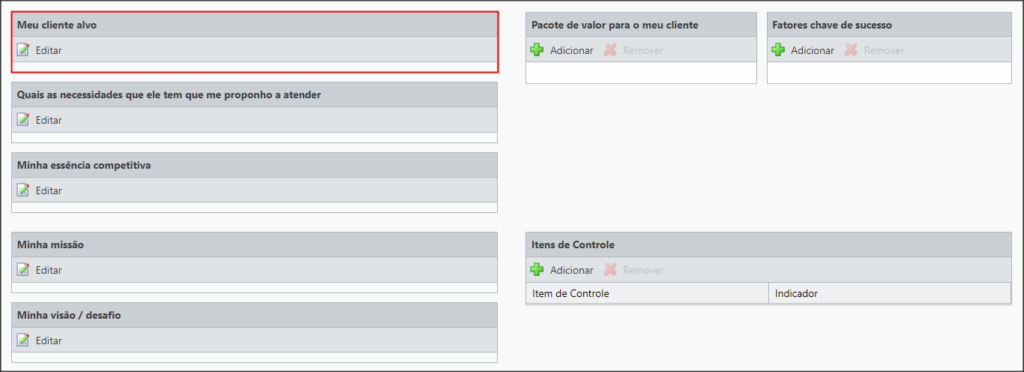The height and width of the screenshot is (372, 1024).
Task: Click the Minha visão / desafio title
Action: (69, 315)
